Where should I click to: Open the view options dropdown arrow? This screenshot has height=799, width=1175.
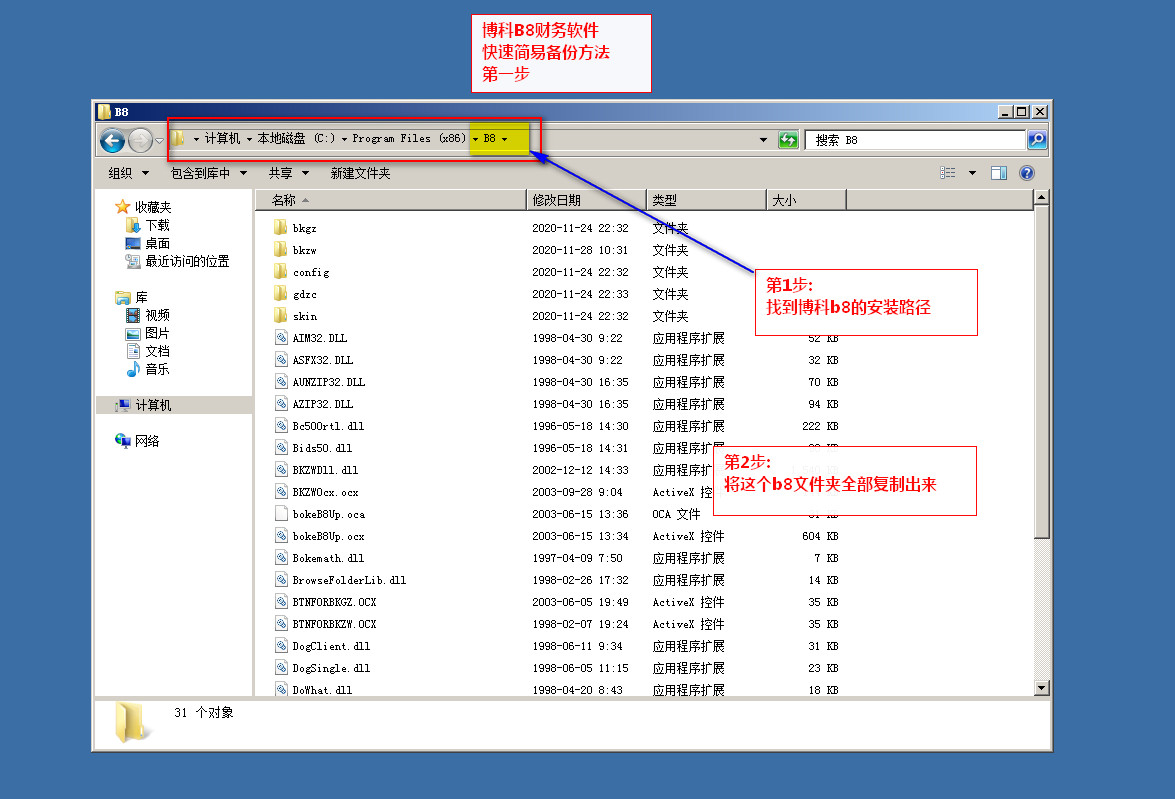(972, 173)
